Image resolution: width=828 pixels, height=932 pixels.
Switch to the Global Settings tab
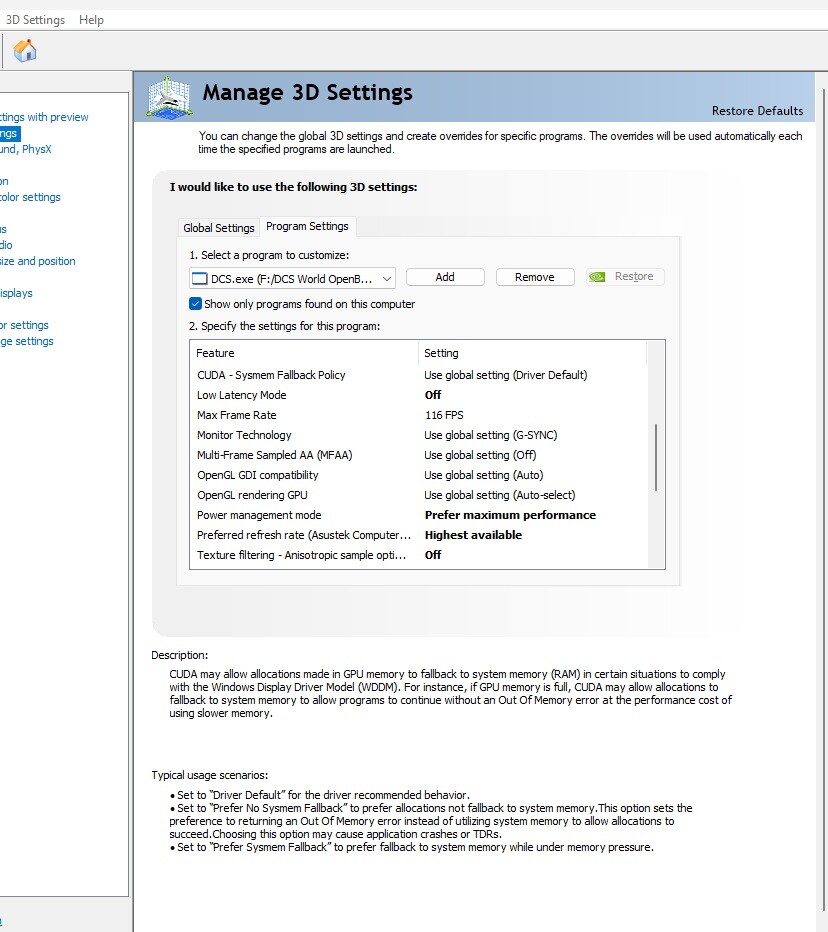pos(219,228)
